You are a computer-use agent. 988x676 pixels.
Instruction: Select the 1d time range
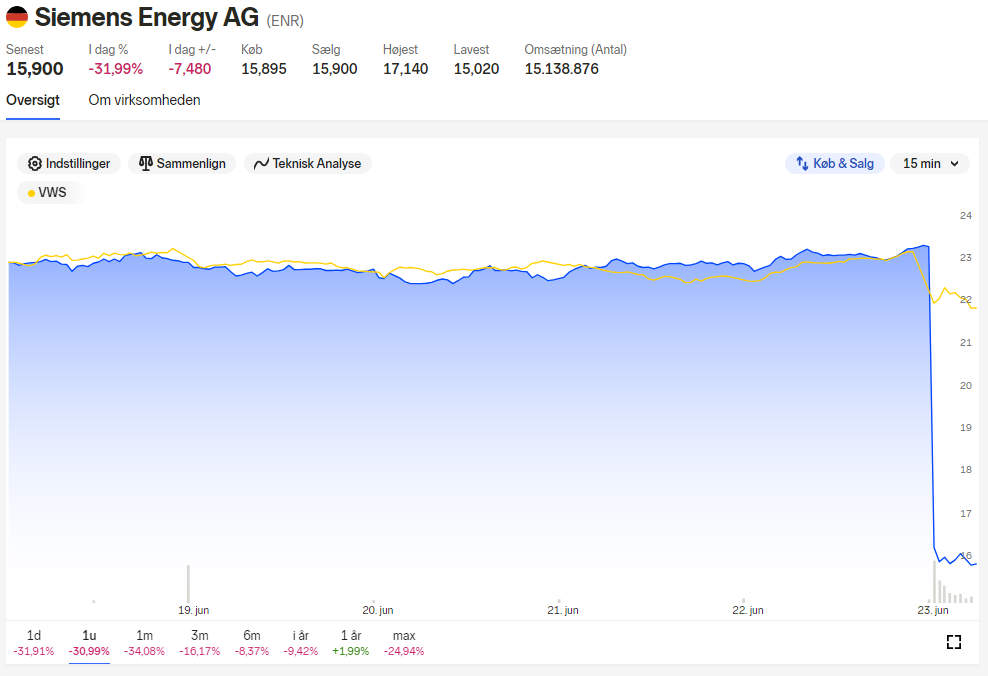coord(34,643)
